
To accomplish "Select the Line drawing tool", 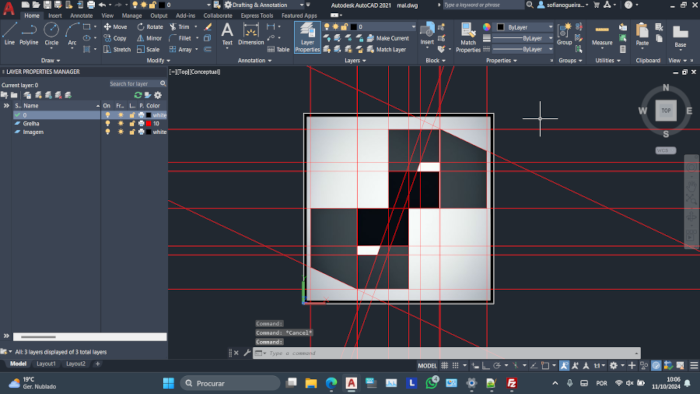I will click(9, 33).
